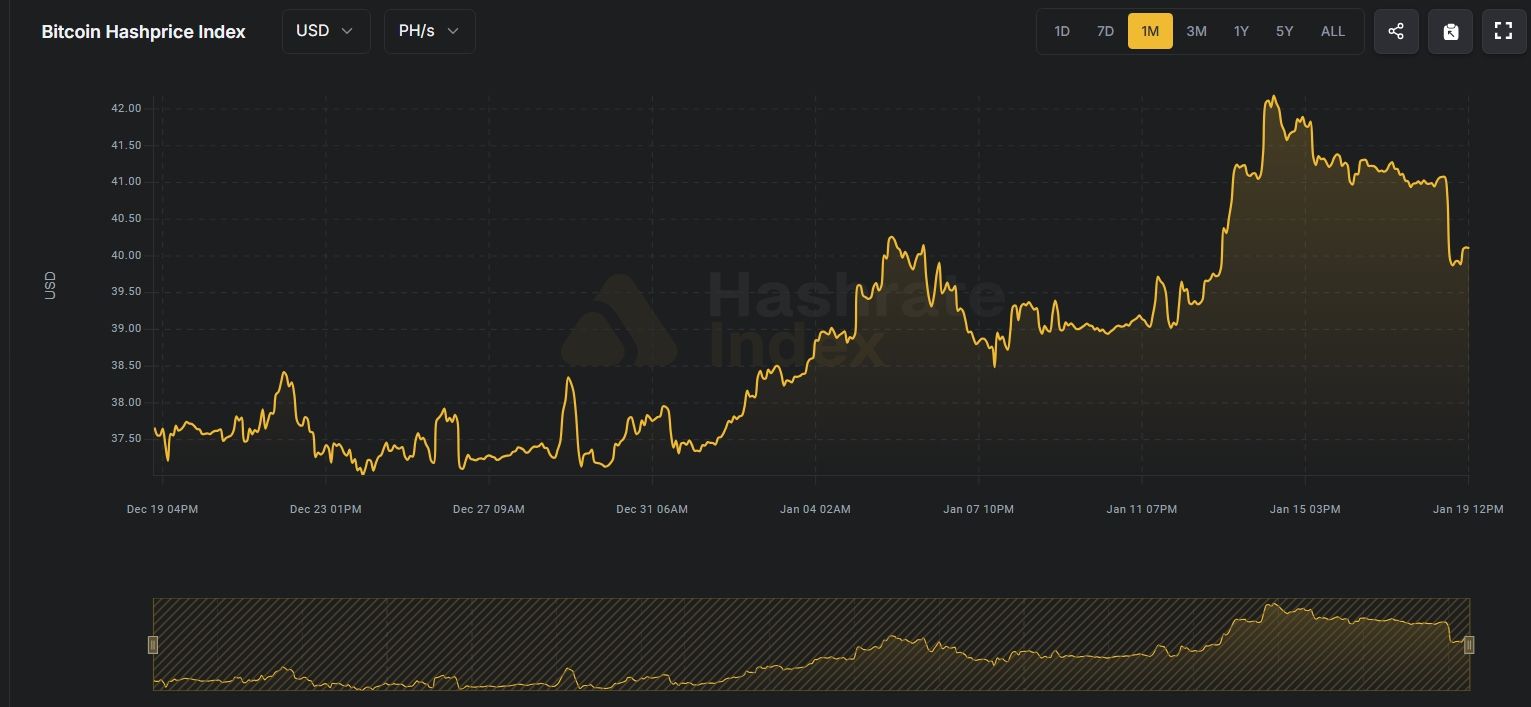The width and height of the screenshot is (1531, 707).
Task: Click the highlighted 1M range toggle
Action: (1150, 31)
